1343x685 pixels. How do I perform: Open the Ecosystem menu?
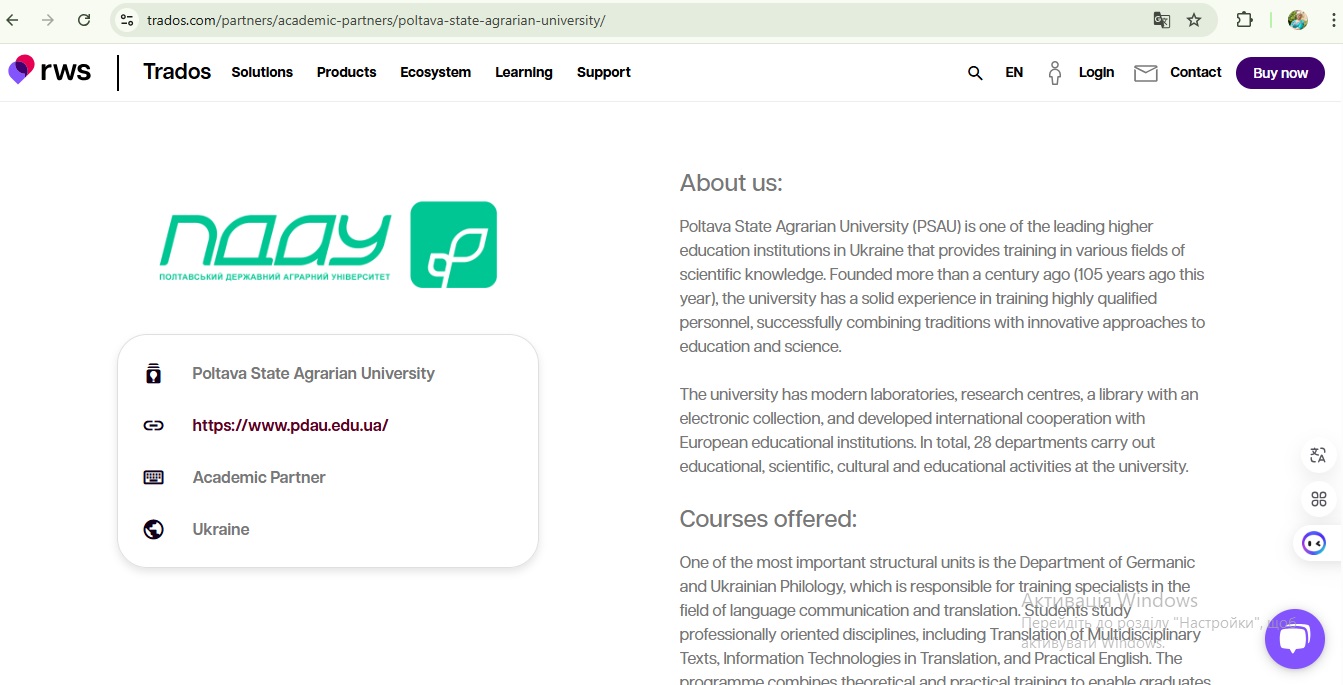[x=435, y=72]
